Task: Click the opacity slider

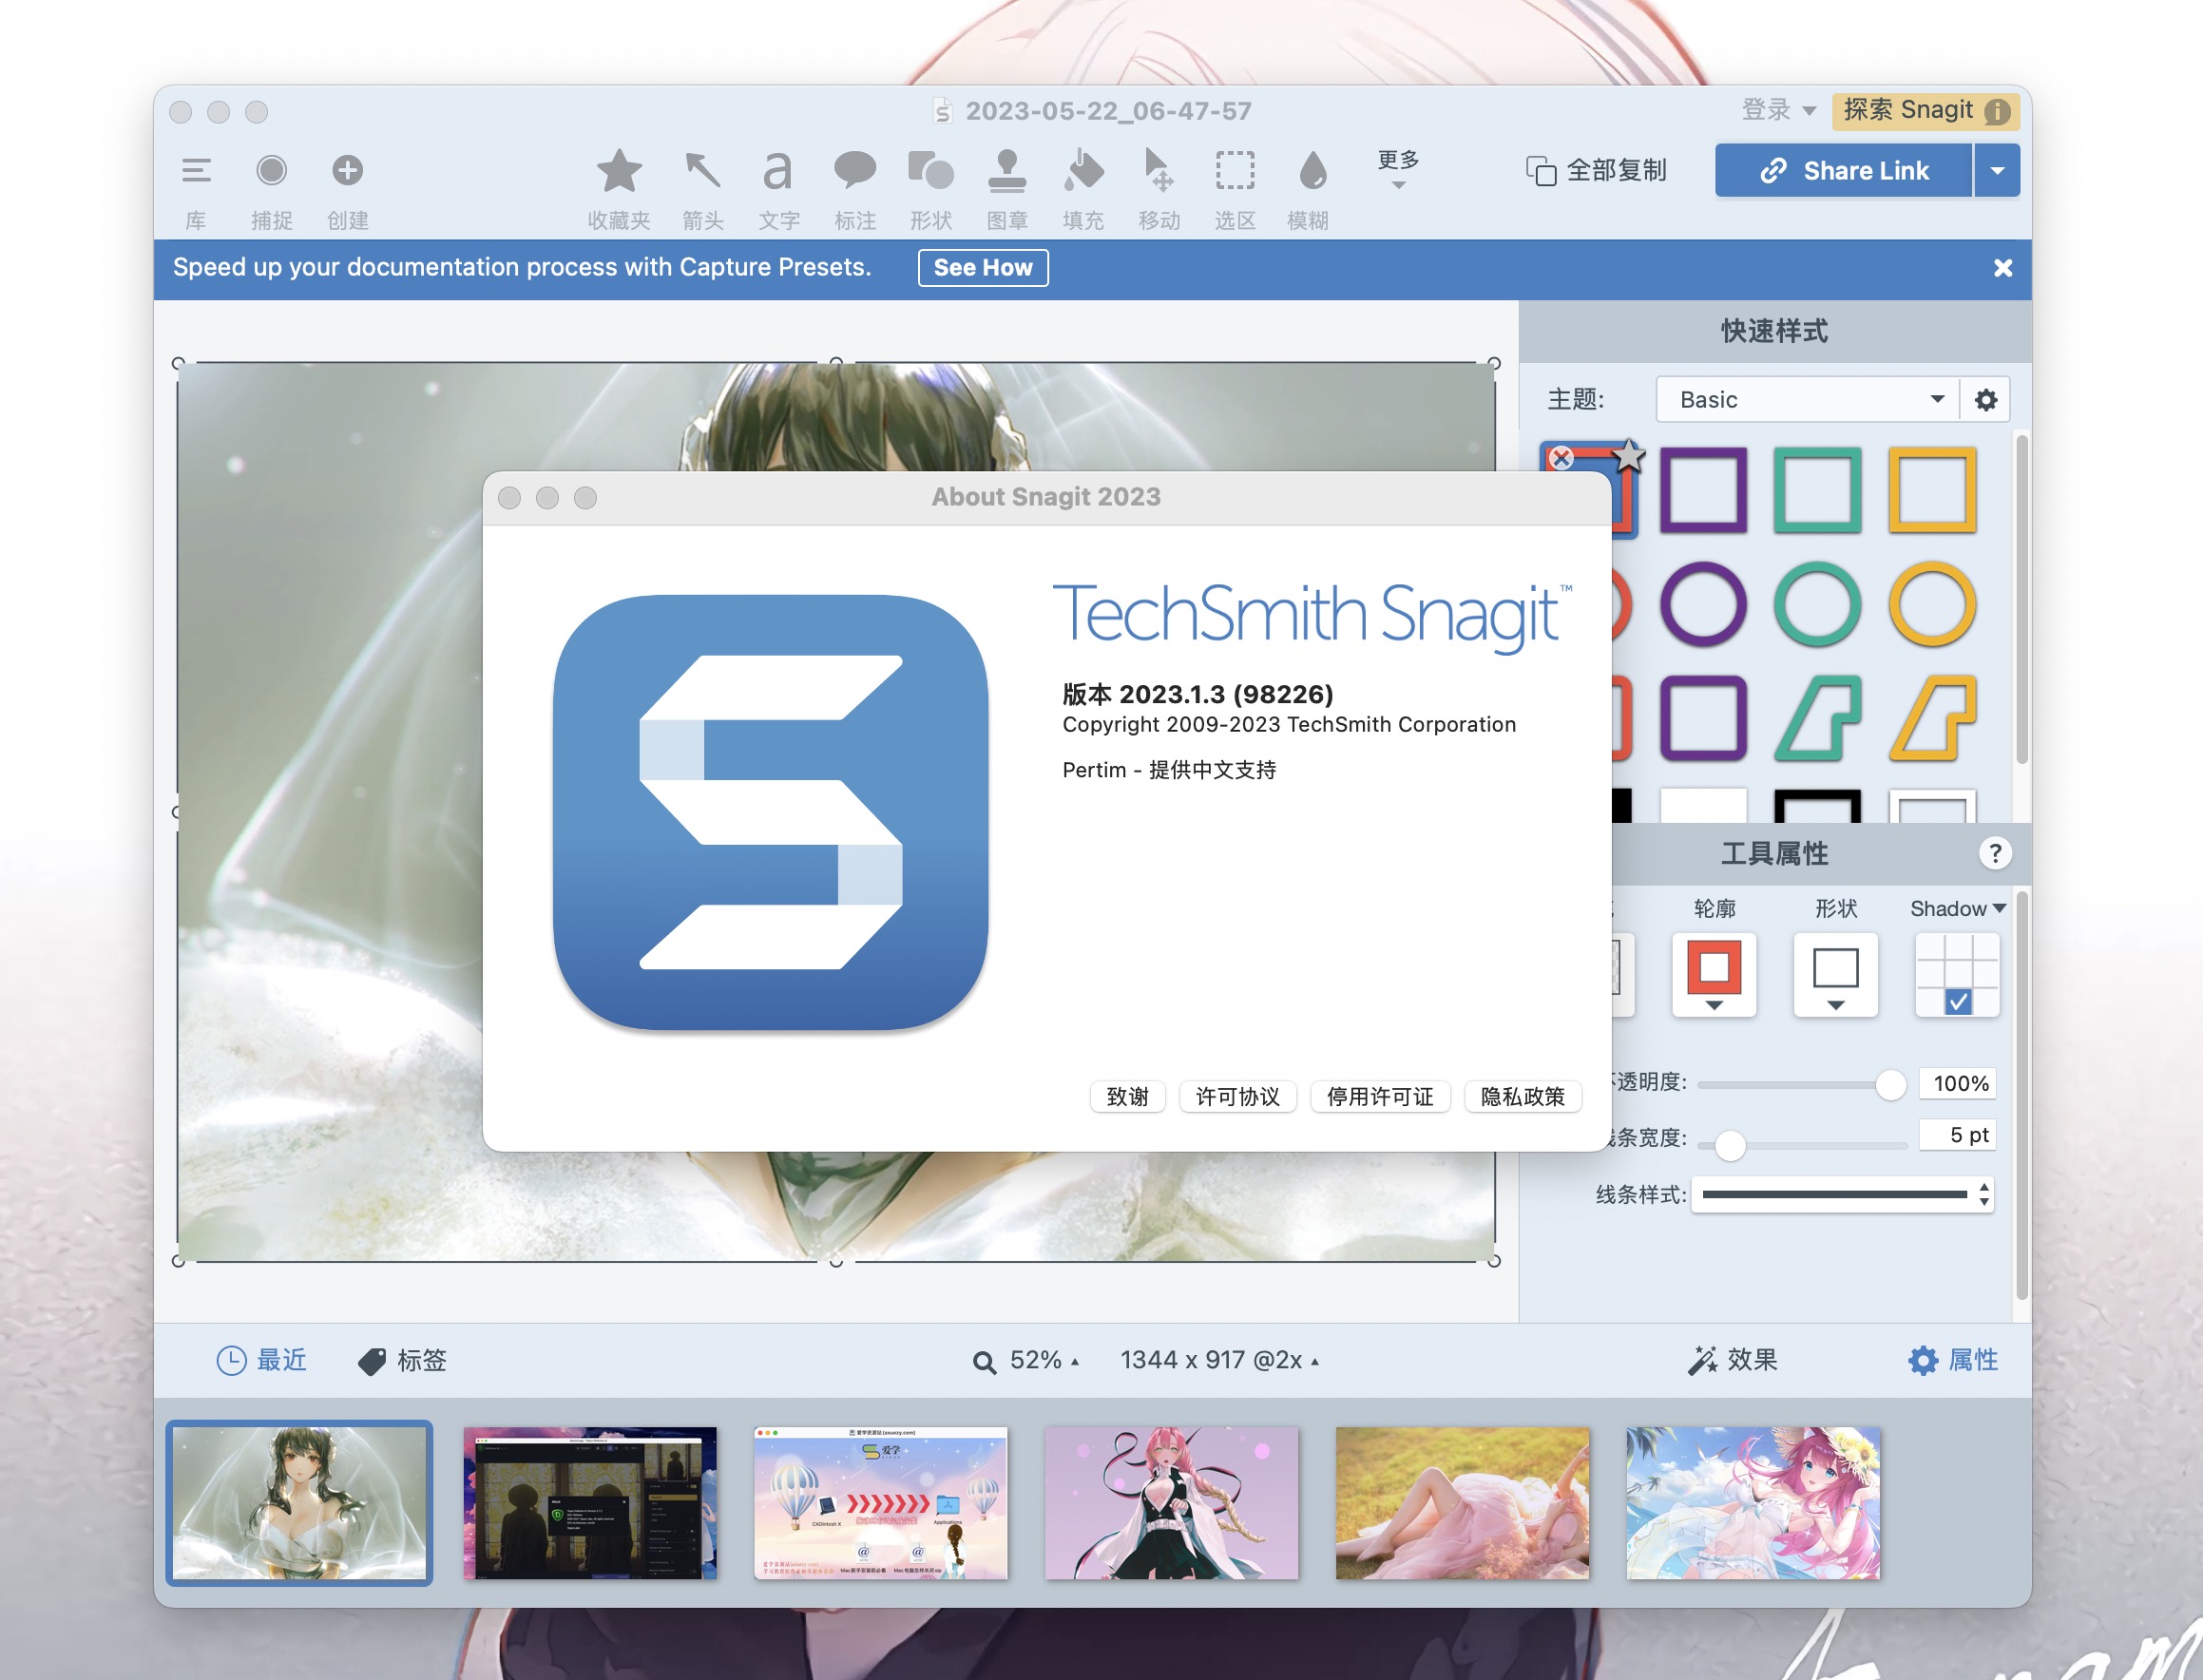Action: [x=1802, y=1084]
